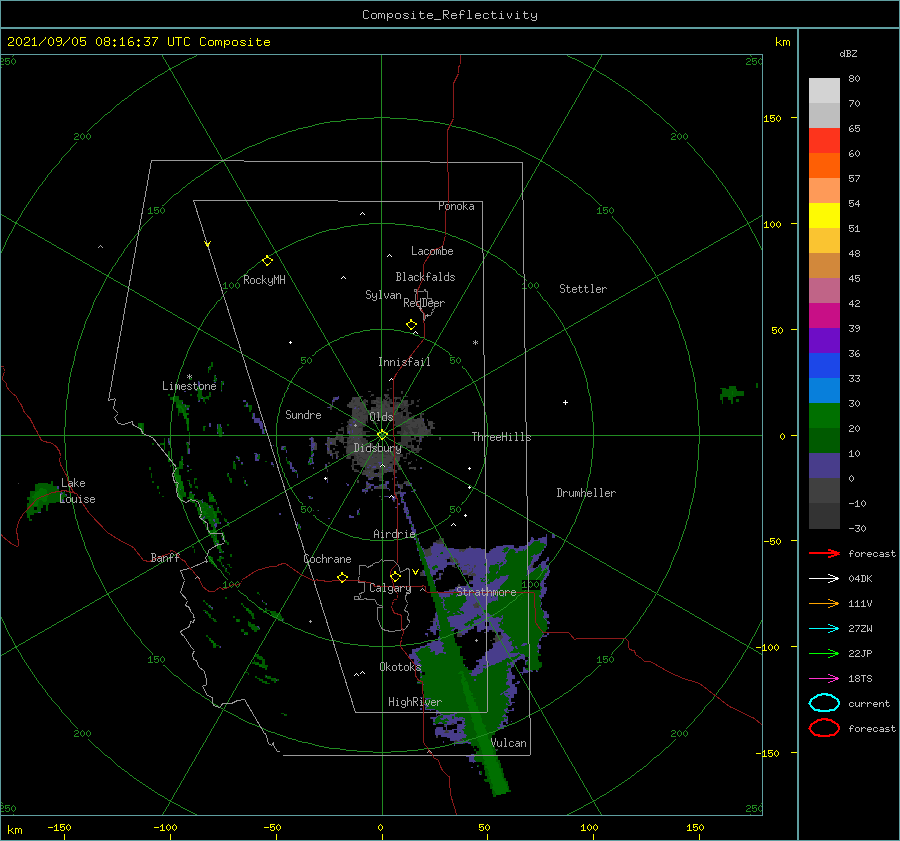The image size is (900, 841).
Task: Click the Lacombe label
Action: pyautogui.click(x=432, y=251)
